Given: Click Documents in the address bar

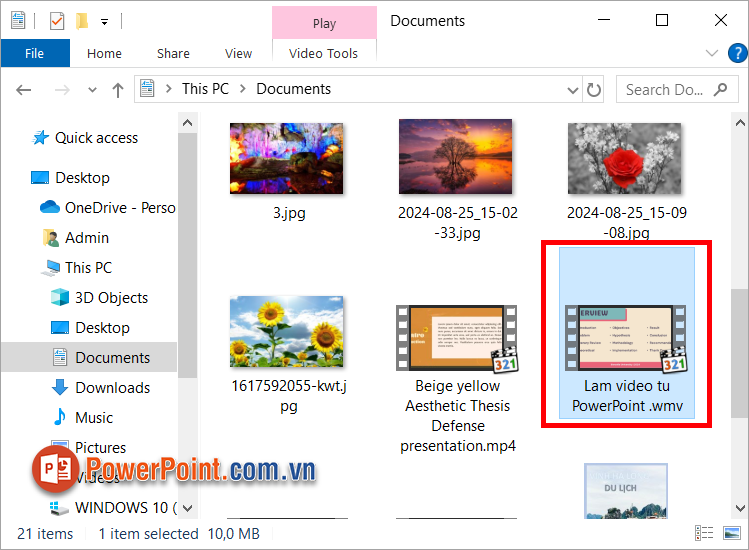Looking at the screenshot, I should coord(293,89).
